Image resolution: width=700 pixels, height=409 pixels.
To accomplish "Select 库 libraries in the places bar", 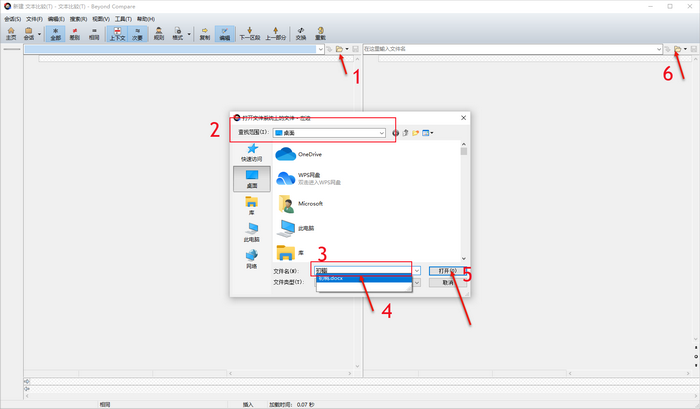I will click(252, 205).
